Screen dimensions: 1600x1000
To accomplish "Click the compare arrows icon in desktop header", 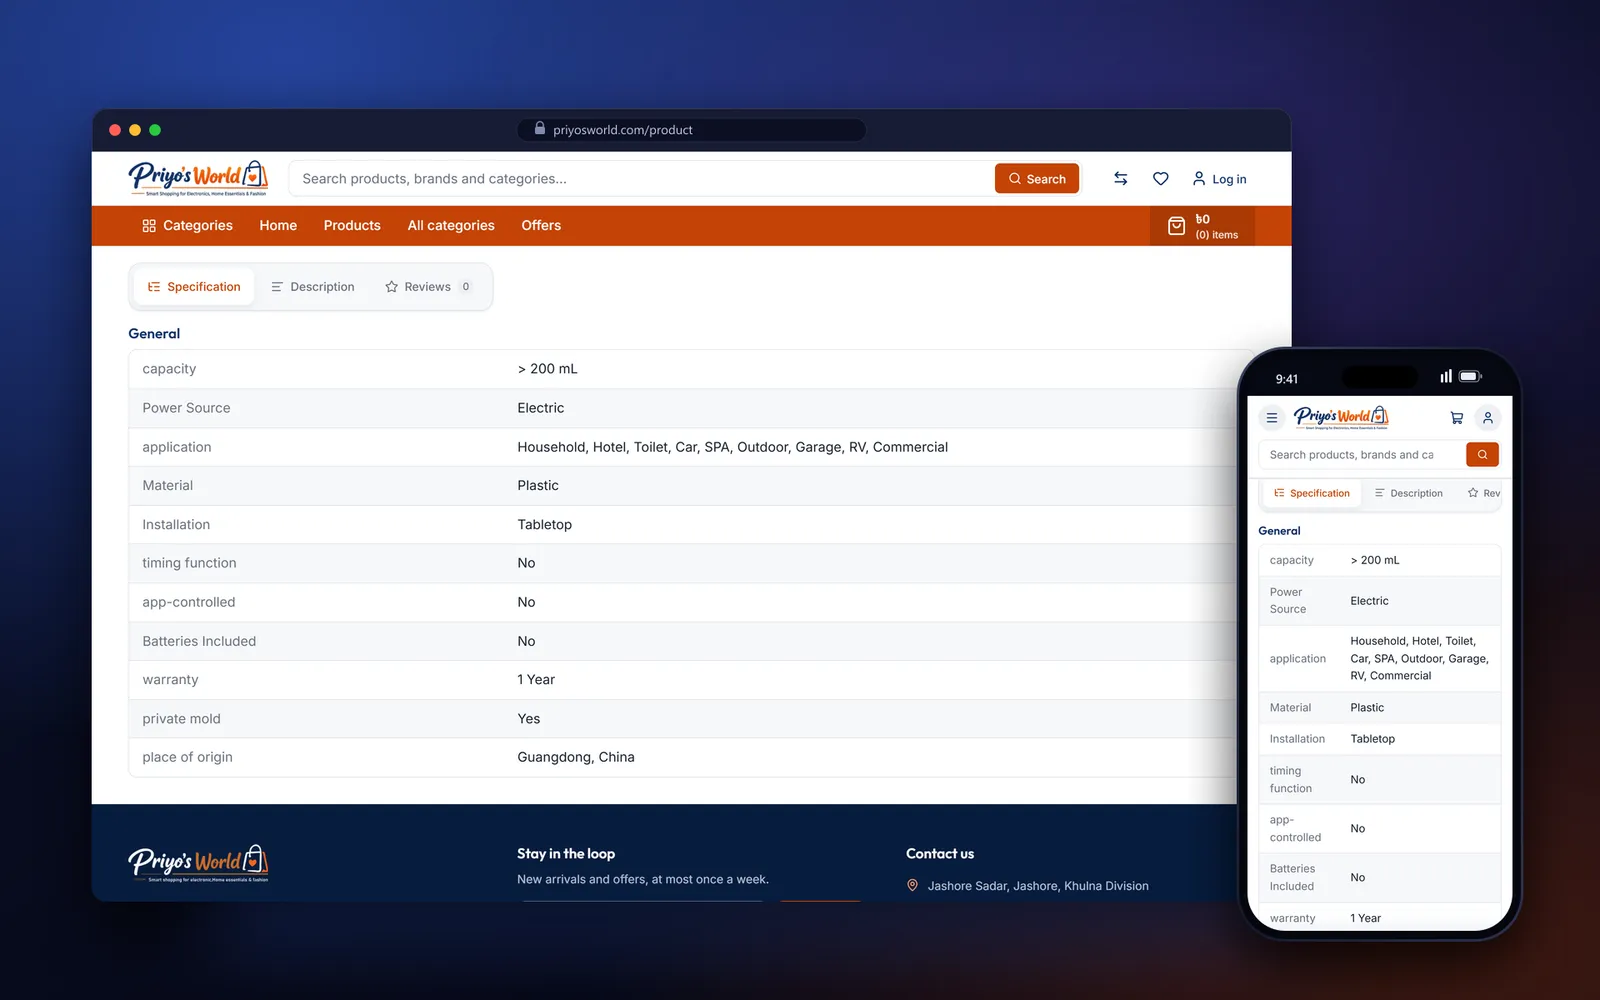I will 1121,179.
